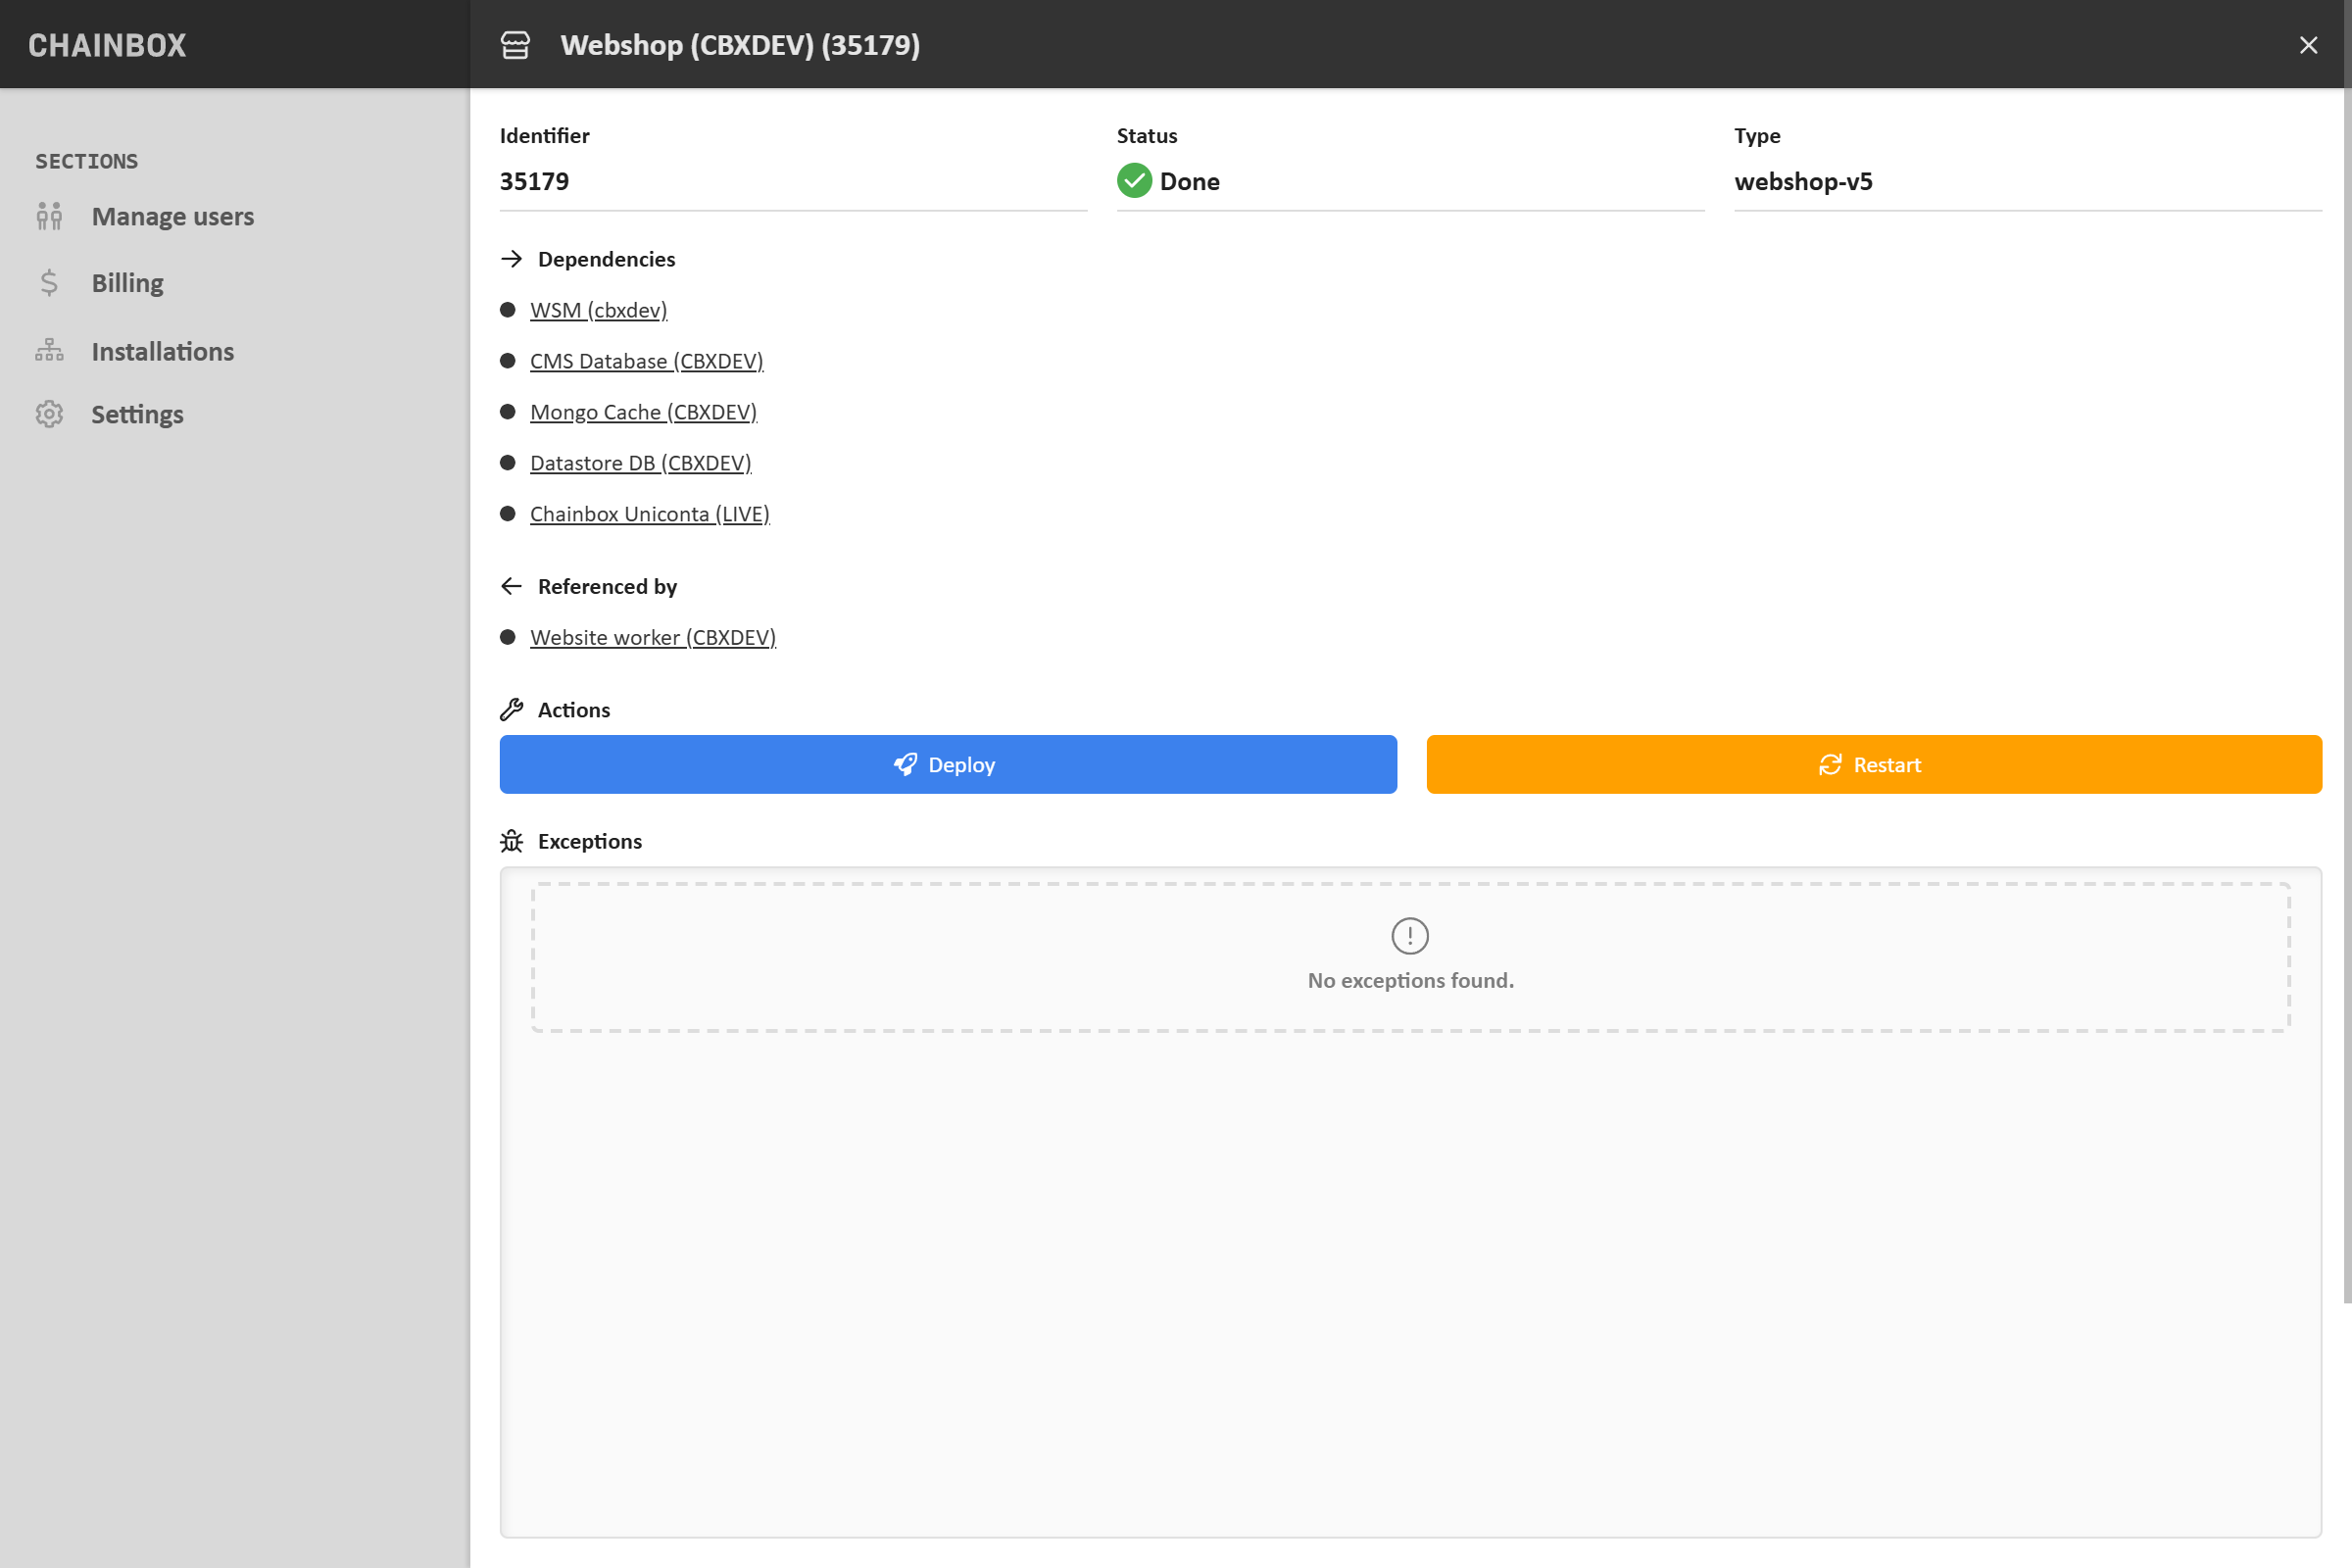Open the Billing section

click(x=127, y=283)
